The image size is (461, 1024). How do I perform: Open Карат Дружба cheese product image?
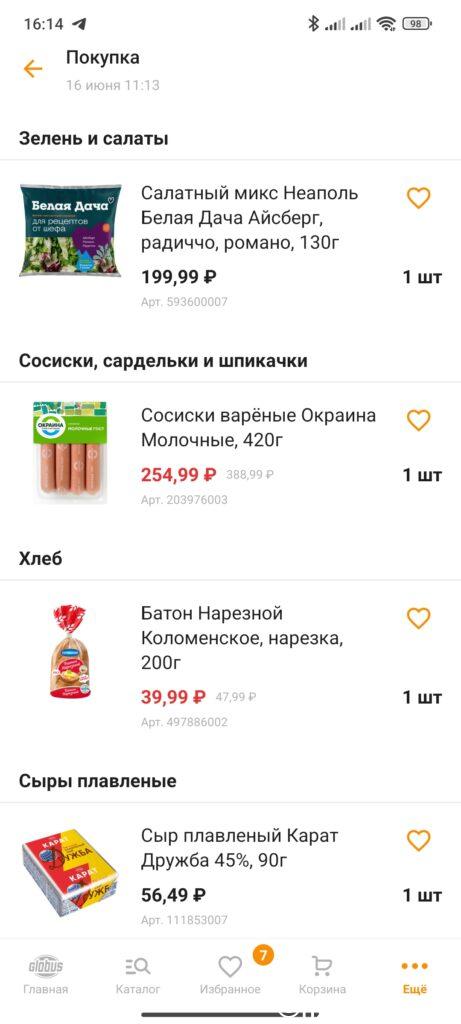coord(71,872)
